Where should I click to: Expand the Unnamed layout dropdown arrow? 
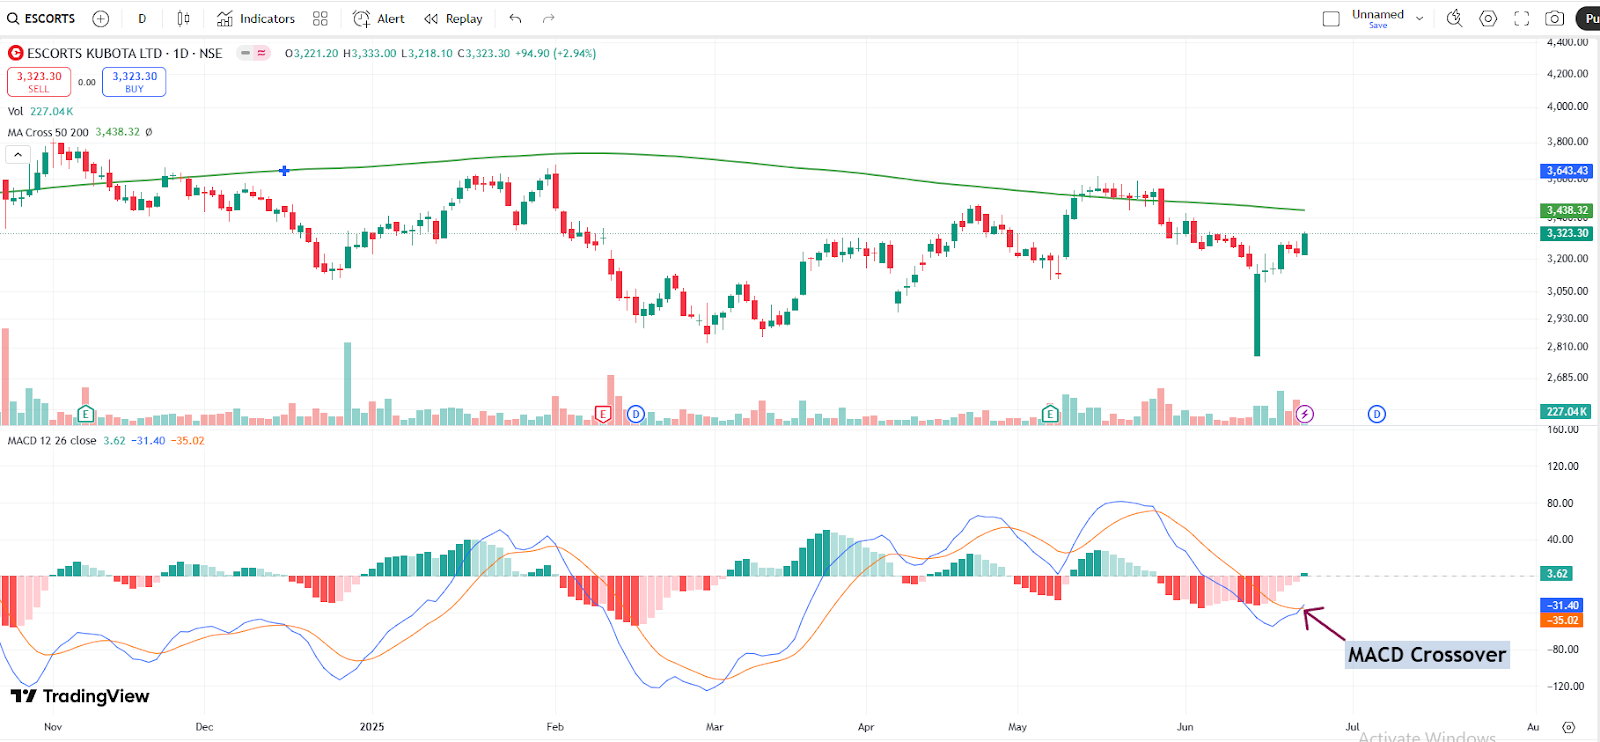[x=1419, y=18]
